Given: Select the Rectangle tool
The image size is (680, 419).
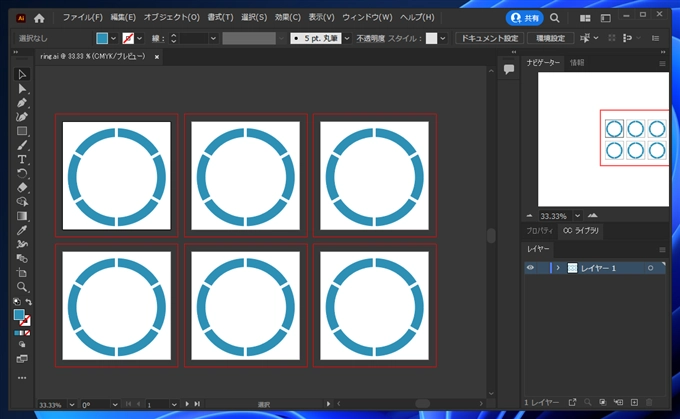Looking at the screenshot, I should 22,131.
